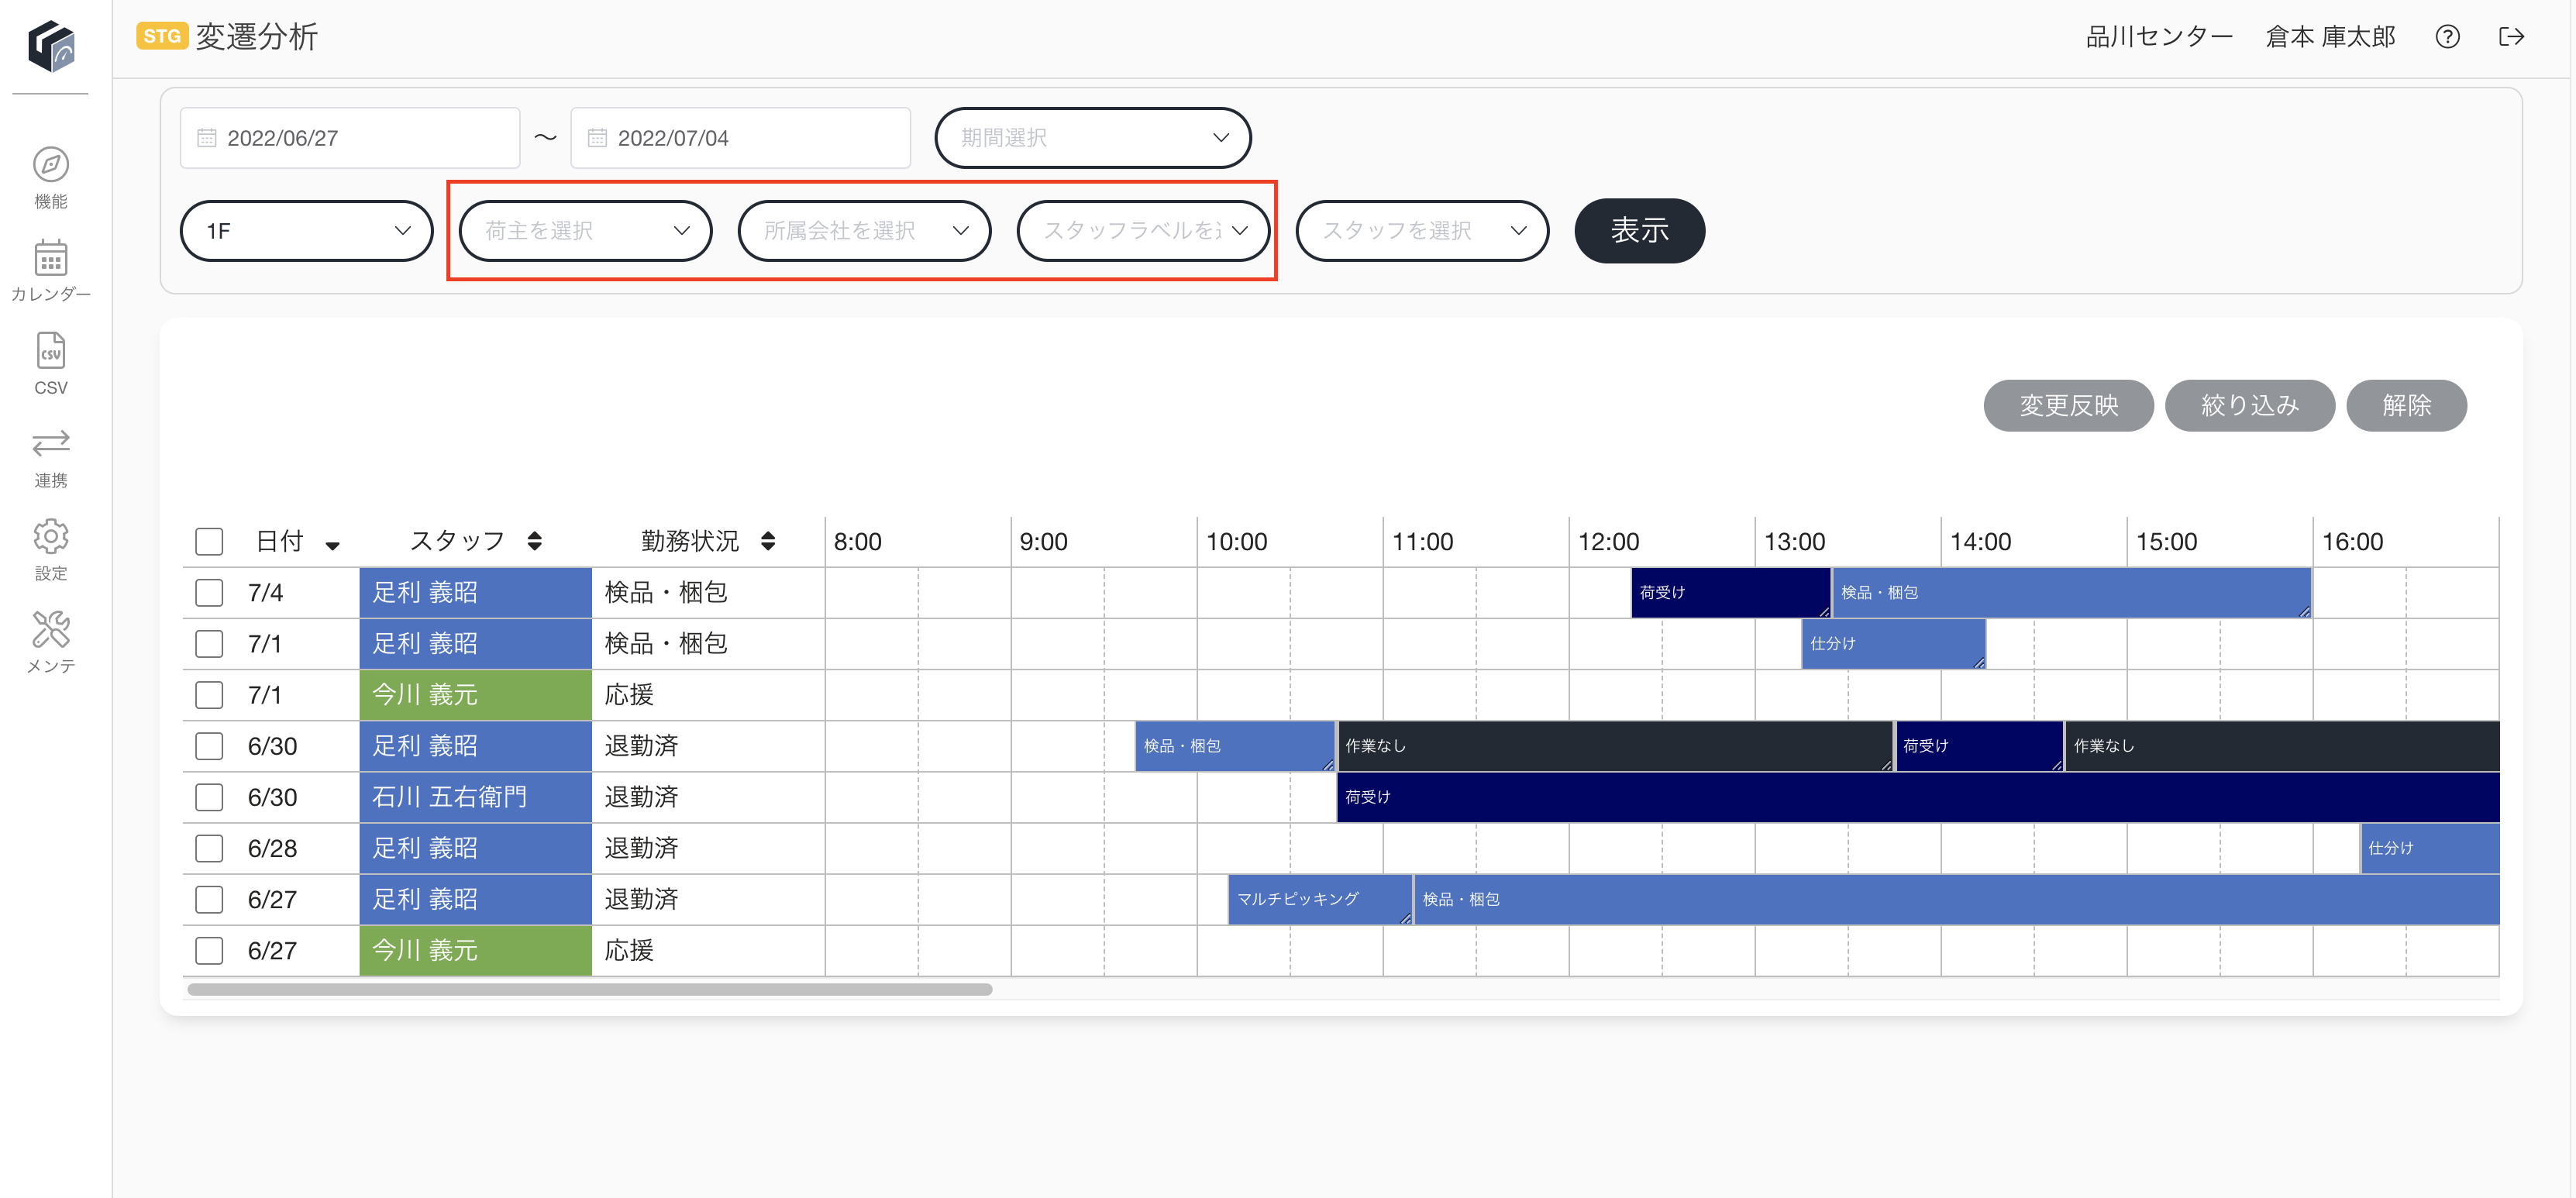Click the 16:00 time column header

2352,541
